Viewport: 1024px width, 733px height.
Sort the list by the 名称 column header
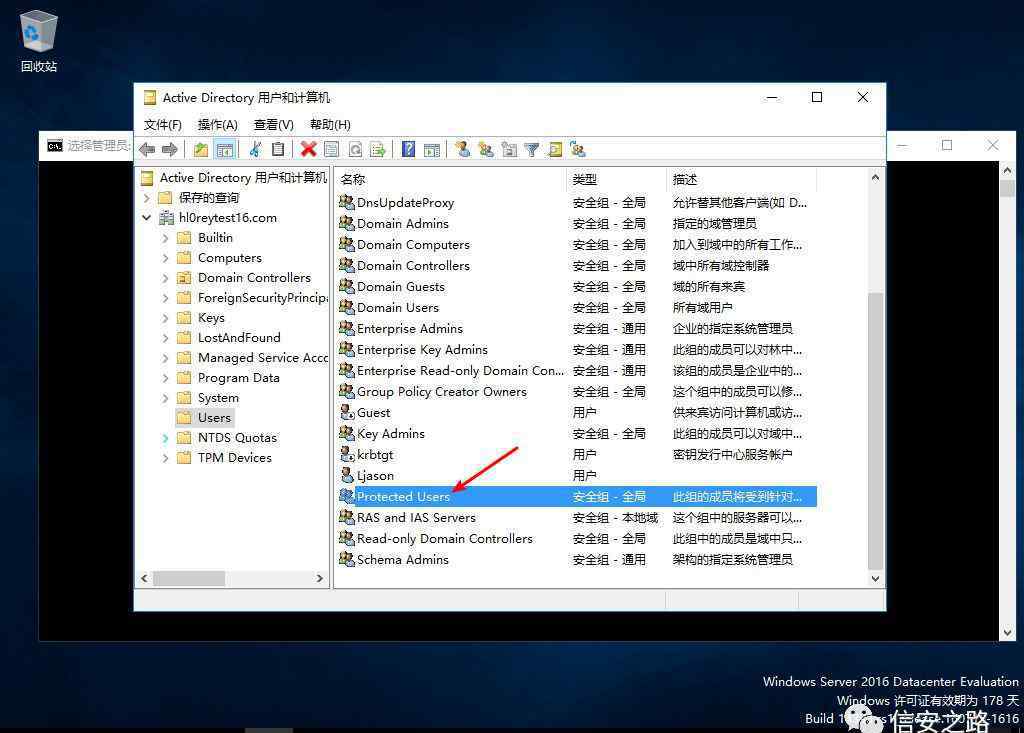pyautogui.click(x=451, y=179)
